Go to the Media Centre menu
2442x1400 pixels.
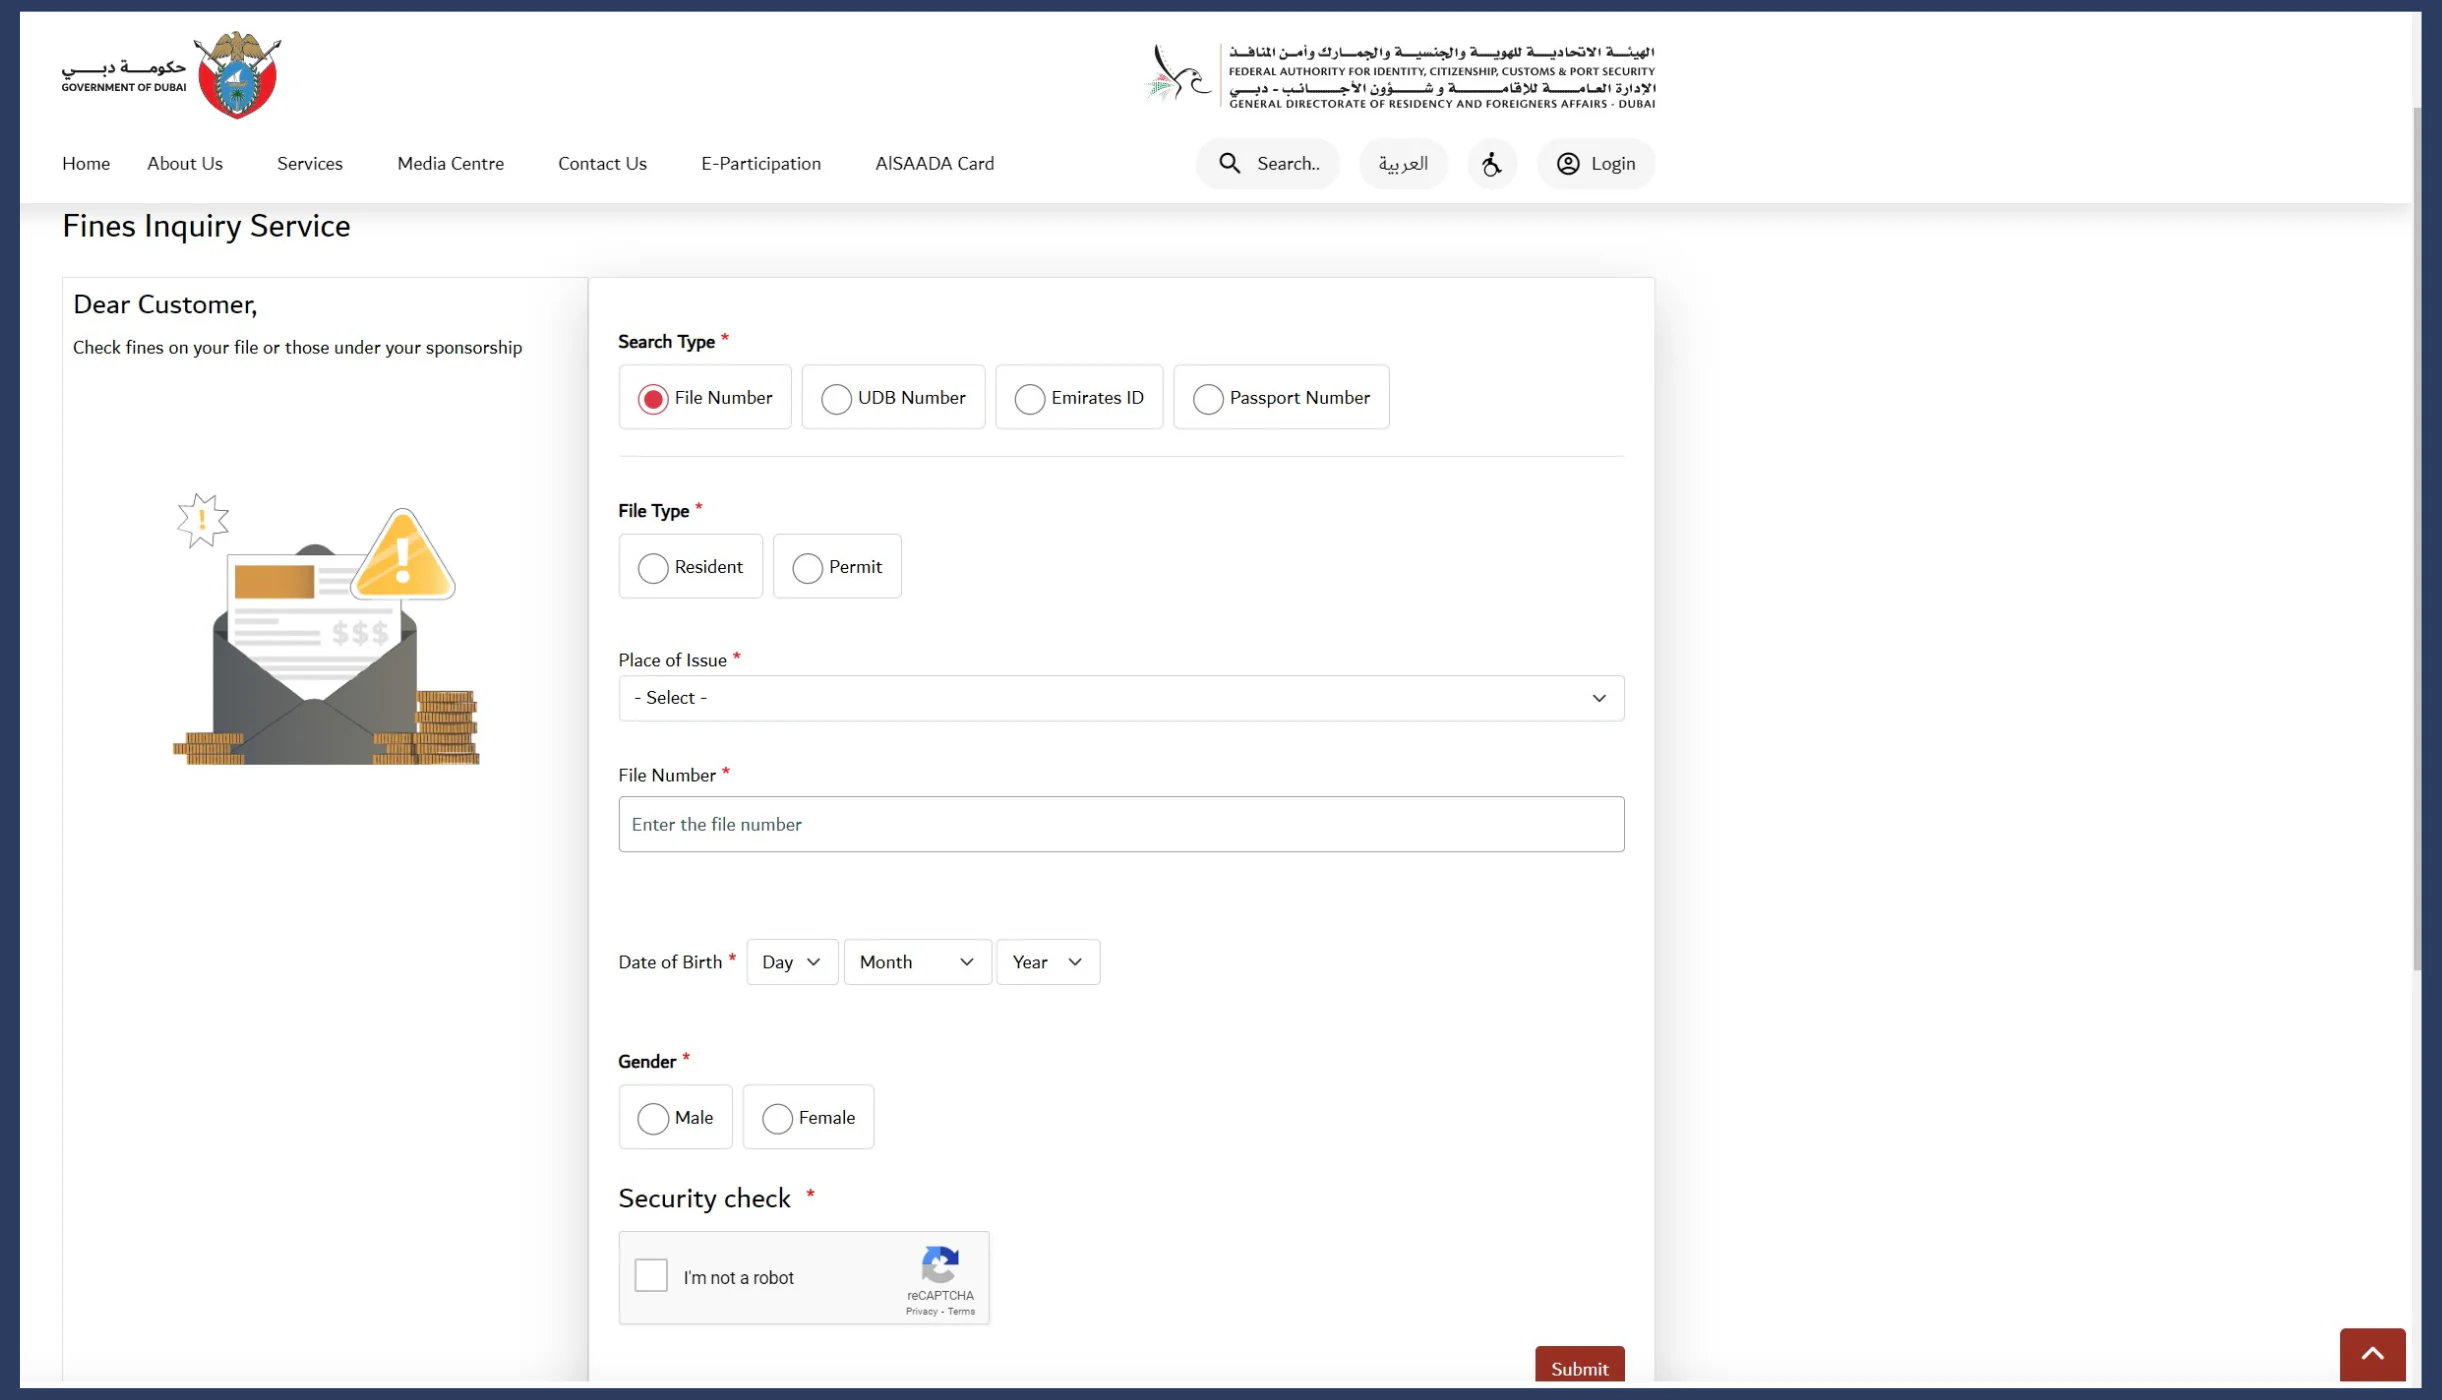450,164
